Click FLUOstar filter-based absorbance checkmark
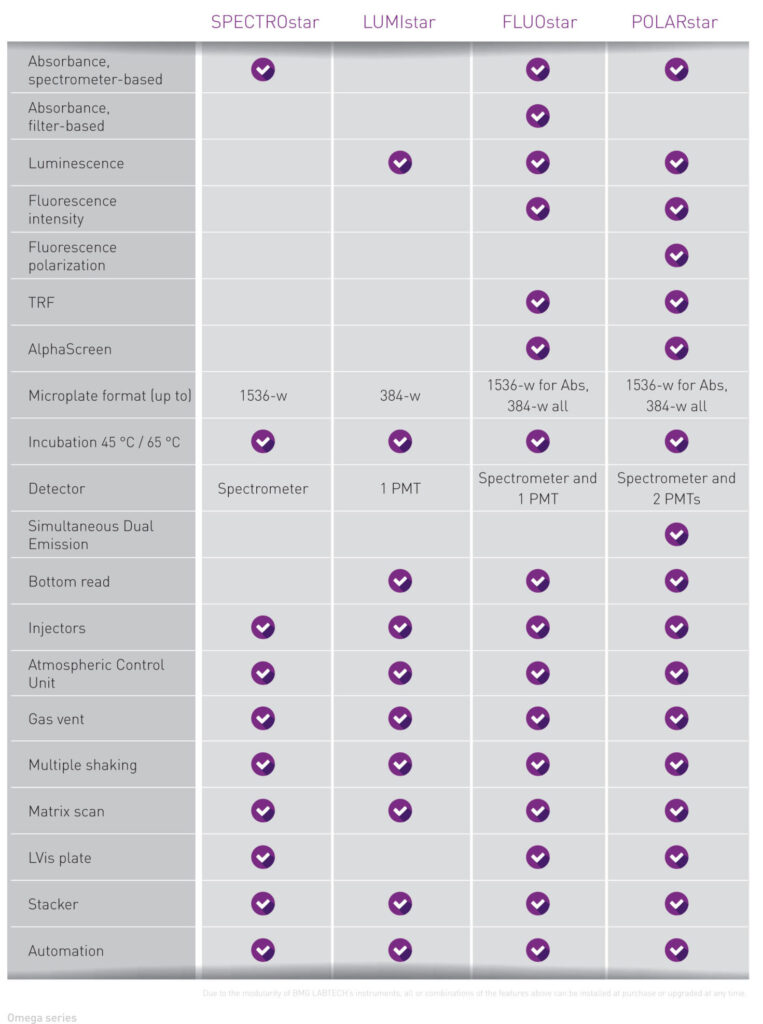The image size is (763, 1024). (538, 116)
